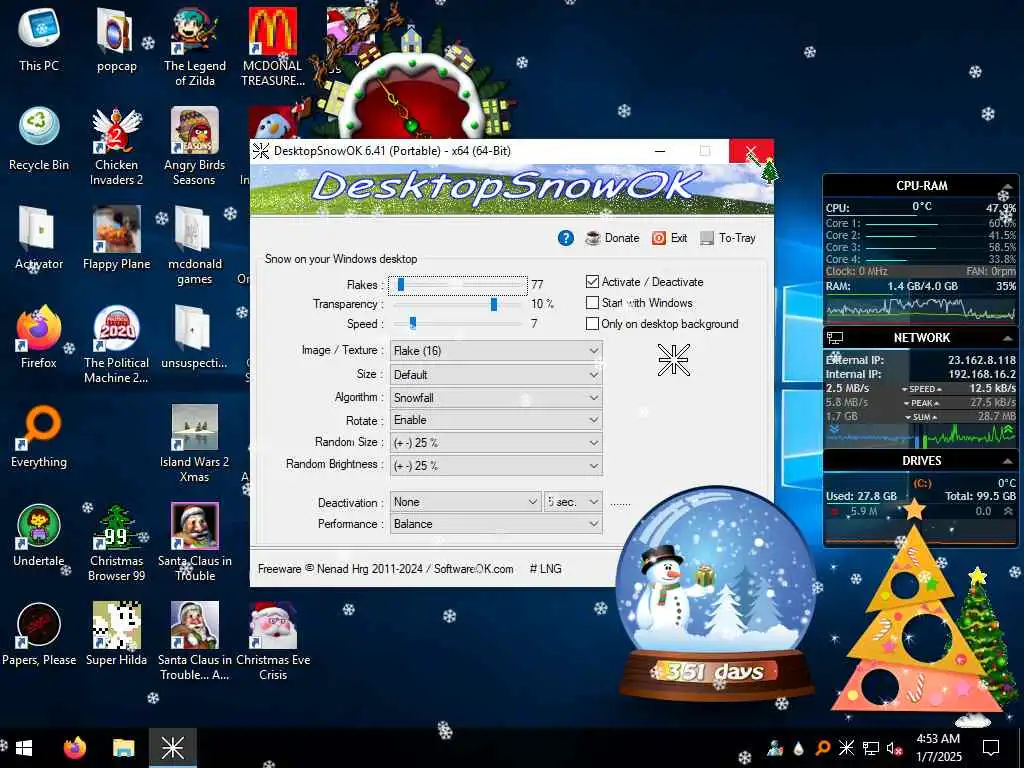
Task: Open the Random Brightness dropdown
Action: [496, 466]
